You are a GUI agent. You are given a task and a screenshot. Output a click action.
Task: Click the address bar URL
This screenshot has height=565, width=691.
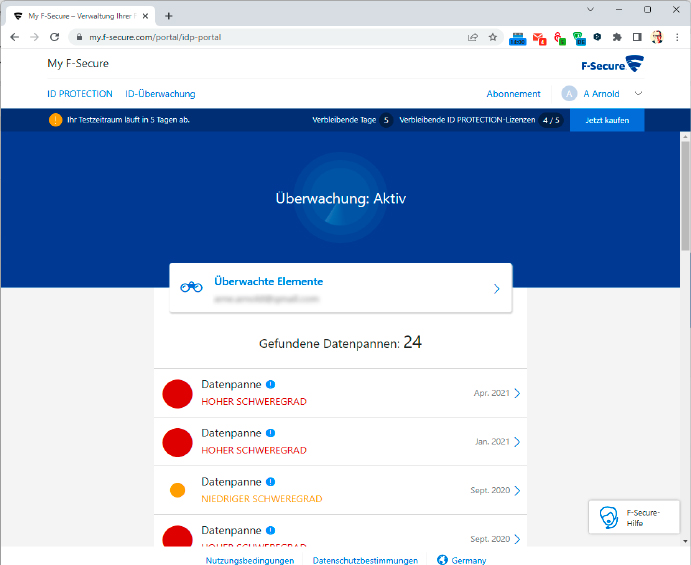pos(155,37)
